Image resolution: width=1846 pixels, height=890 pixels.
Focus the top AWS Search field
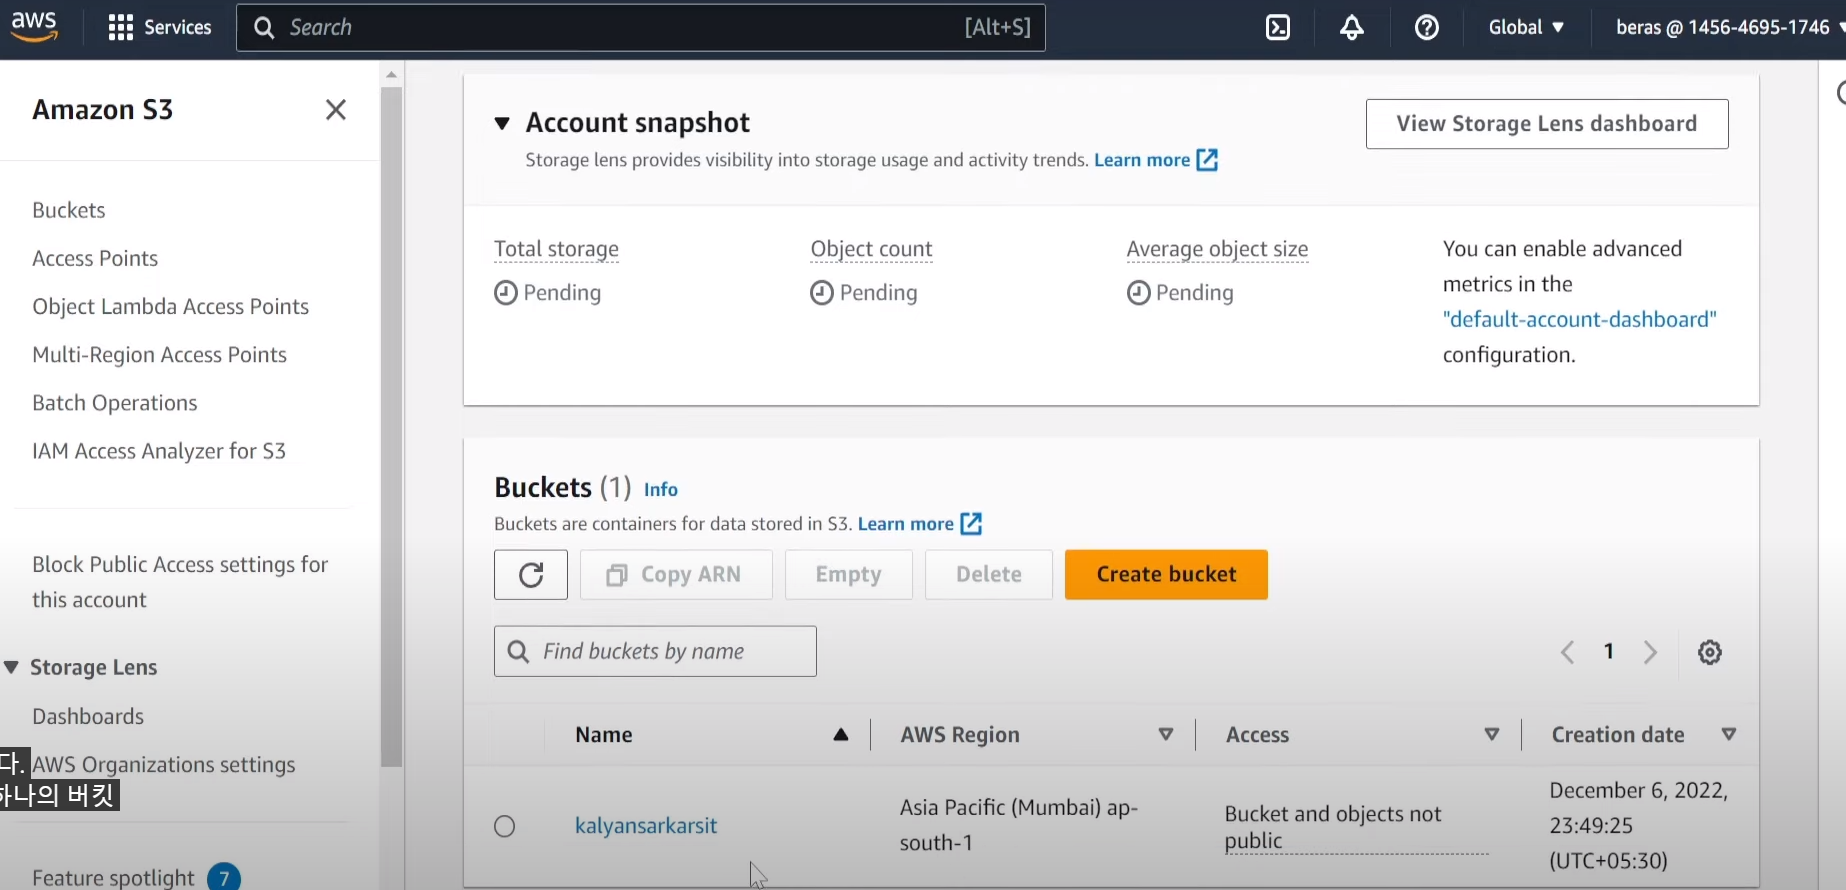640,27
